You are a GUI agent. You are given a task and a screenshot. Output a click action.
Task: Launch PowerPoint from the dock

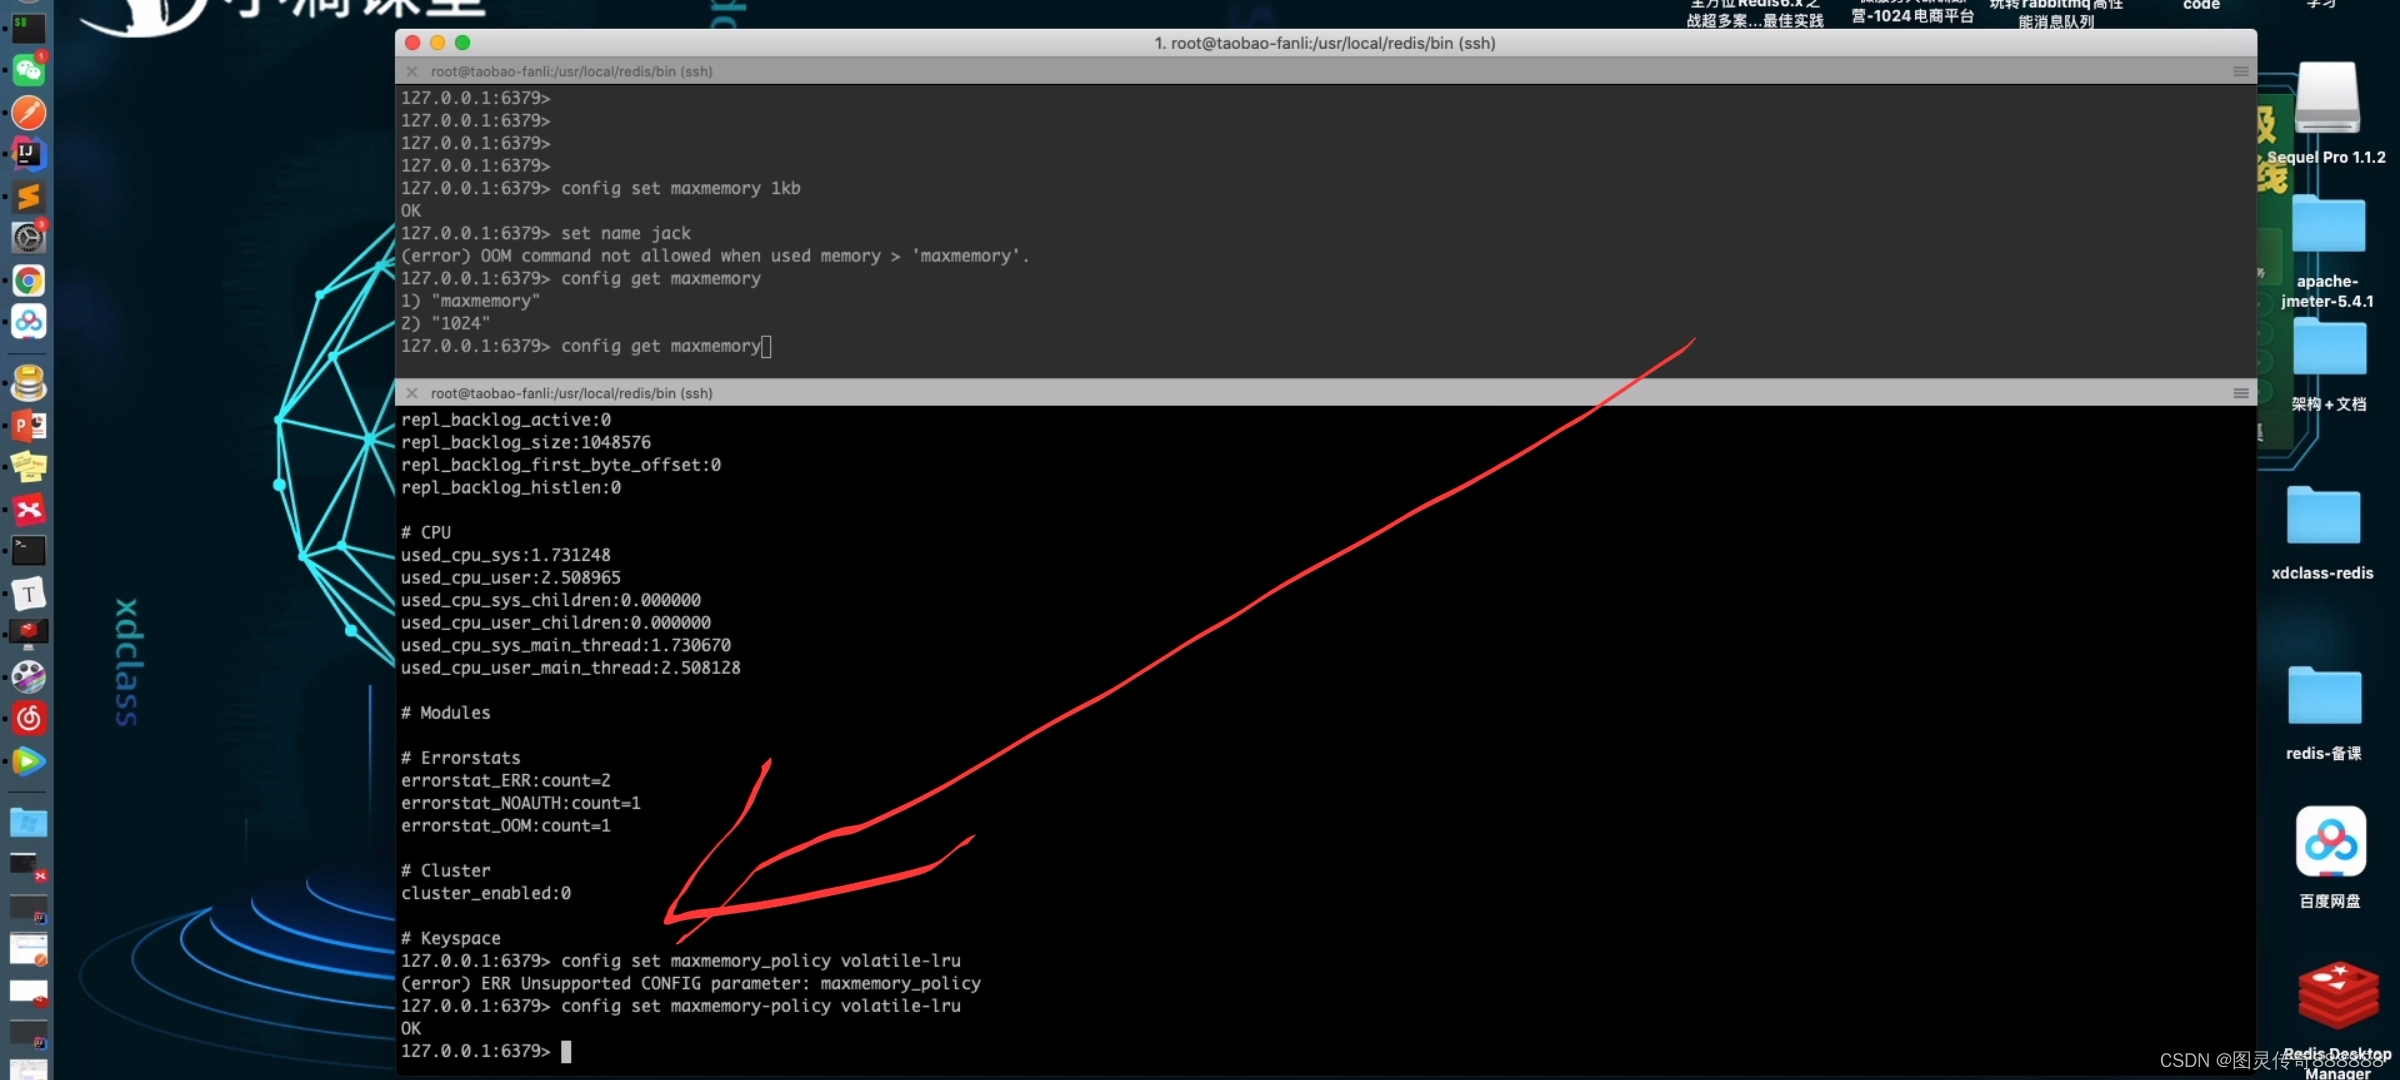point(28,426)
